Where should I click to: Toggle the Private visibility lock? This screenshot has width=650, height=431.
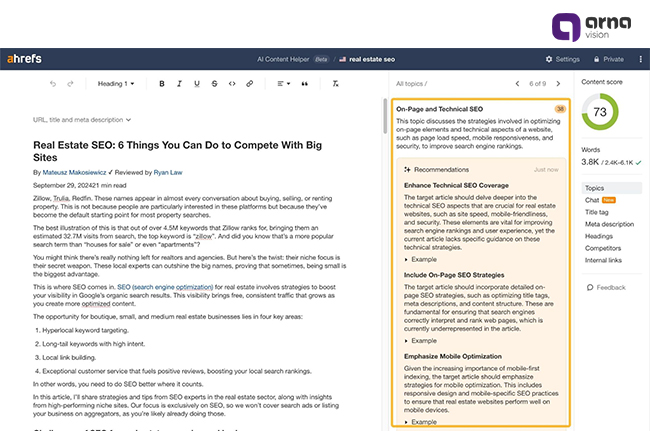(608, 59)
